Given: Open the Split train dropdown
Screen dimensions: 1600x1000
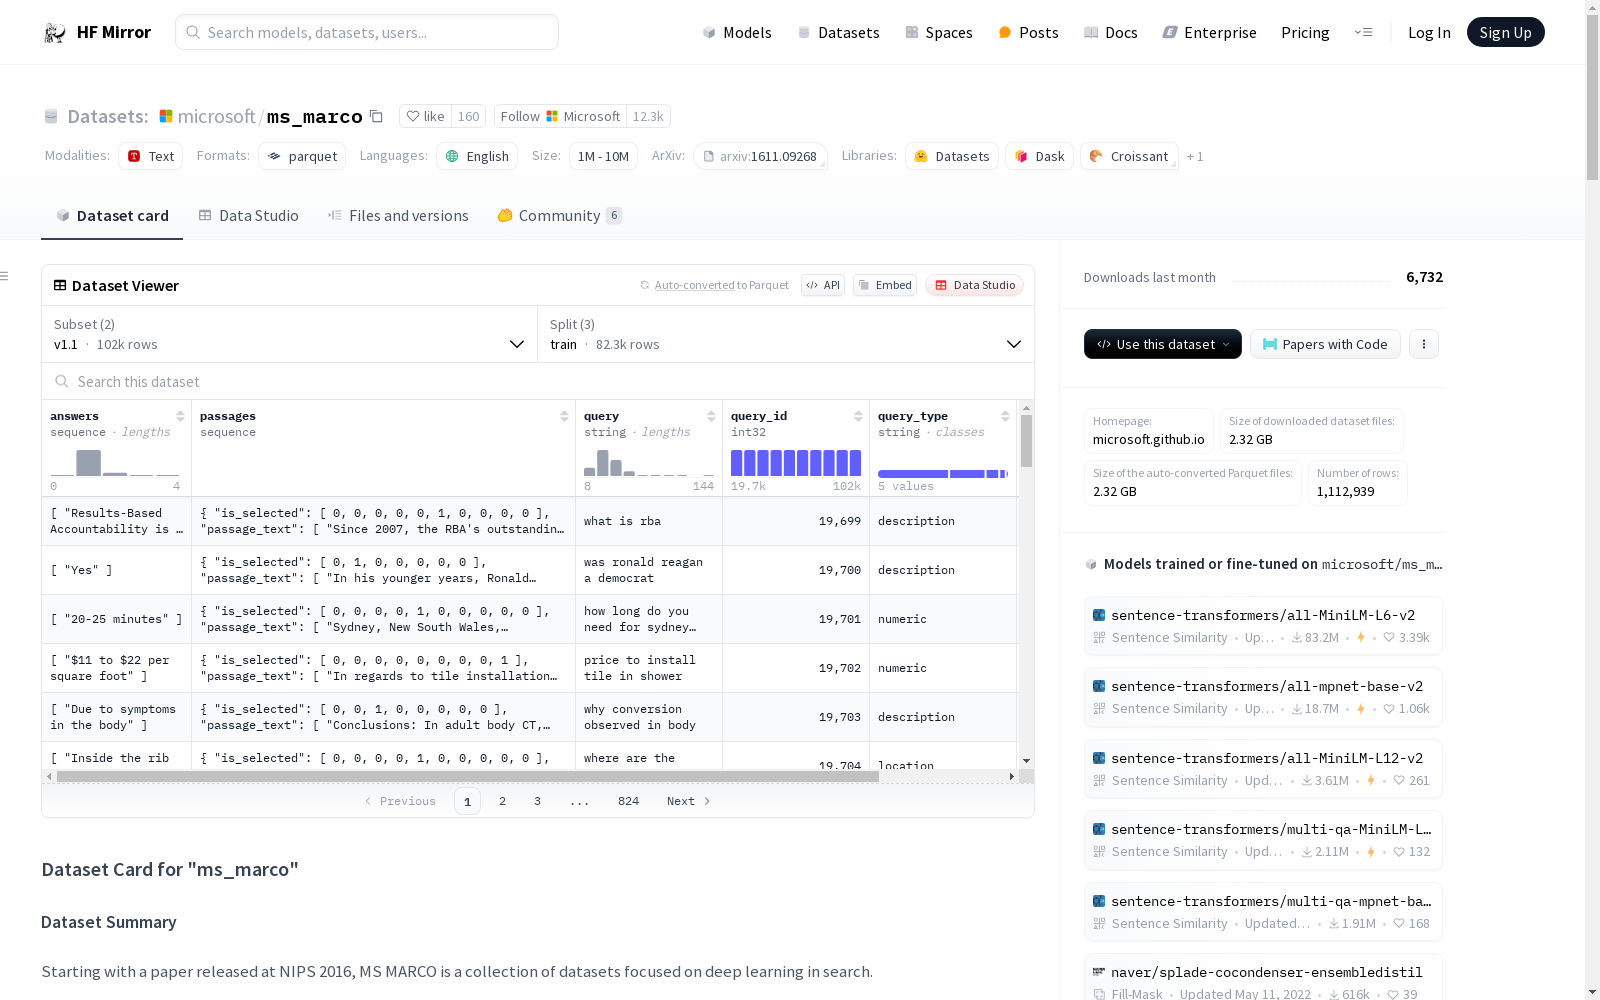Looking at the screenshot, I should [x=786, y=334].
